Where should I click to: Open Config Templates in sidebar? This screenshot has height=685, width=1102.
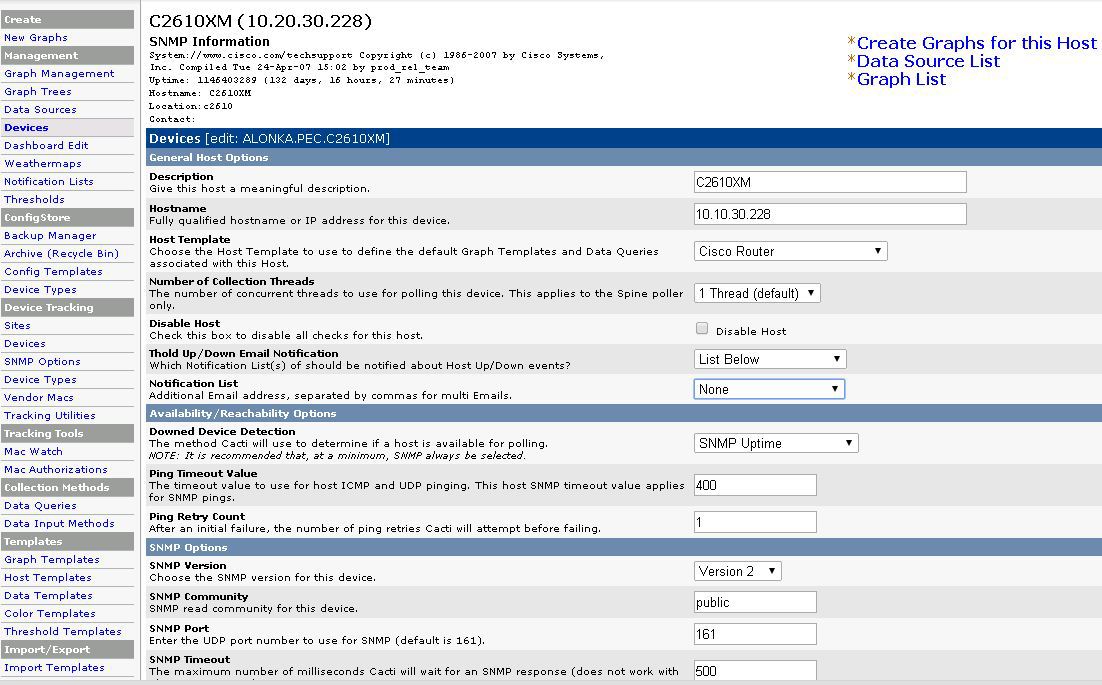pyautogui.click(x=53, y=272)
